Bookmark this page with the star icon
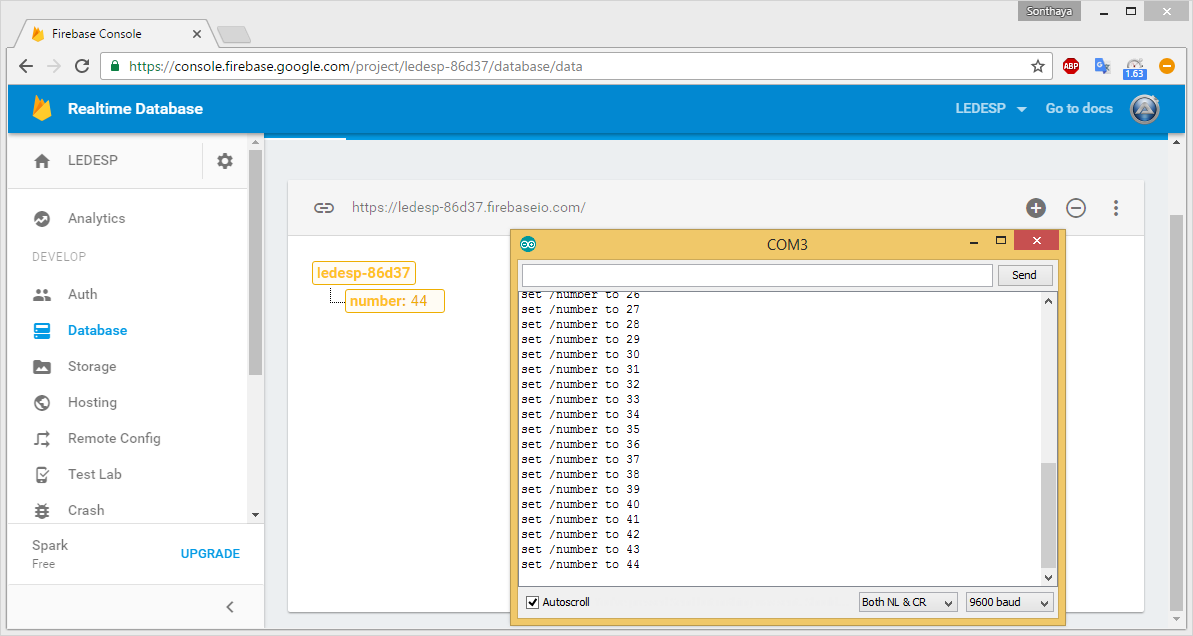The width and height of the screenshot is (1193, 636). coord(1038,66)
